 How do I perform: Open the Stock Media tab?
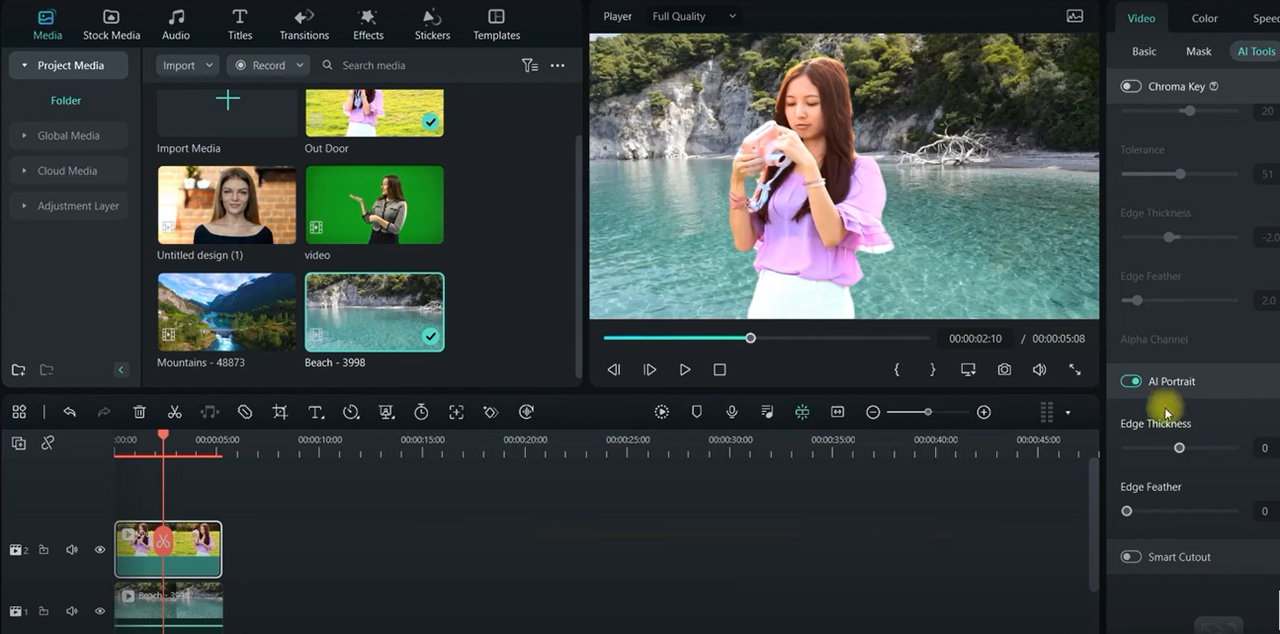(x=111, y=25)
